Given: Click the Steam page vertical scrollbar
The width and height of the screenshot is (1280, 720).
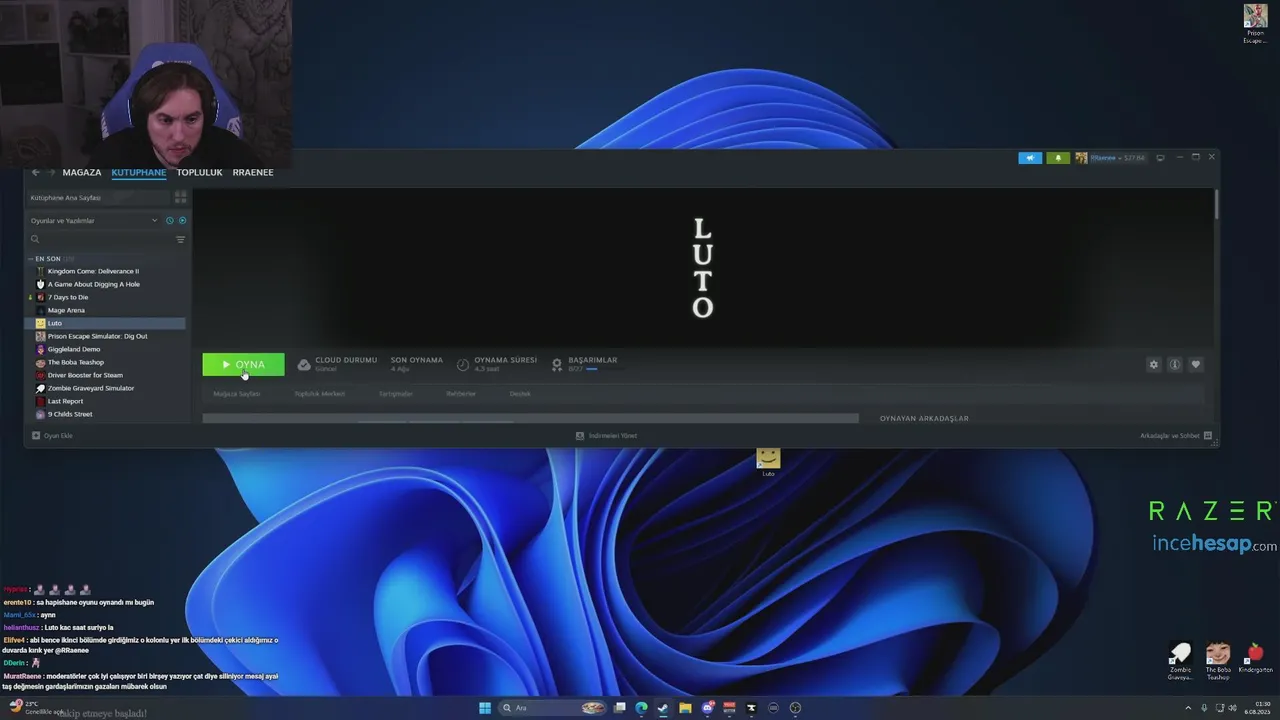Looking at the screenshot, I should [x=1216, y=204].
